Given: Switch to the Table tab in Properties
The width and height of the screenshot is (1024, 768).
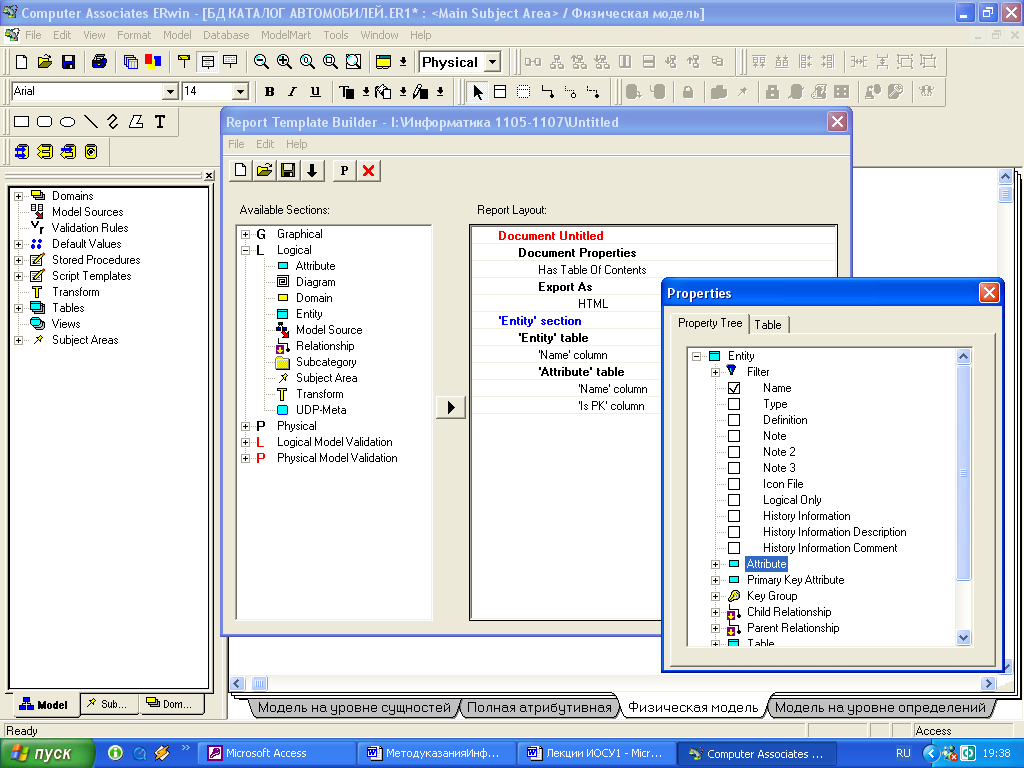Looking at the screenshot, I should pyautogui.click(x=768, y=324).
